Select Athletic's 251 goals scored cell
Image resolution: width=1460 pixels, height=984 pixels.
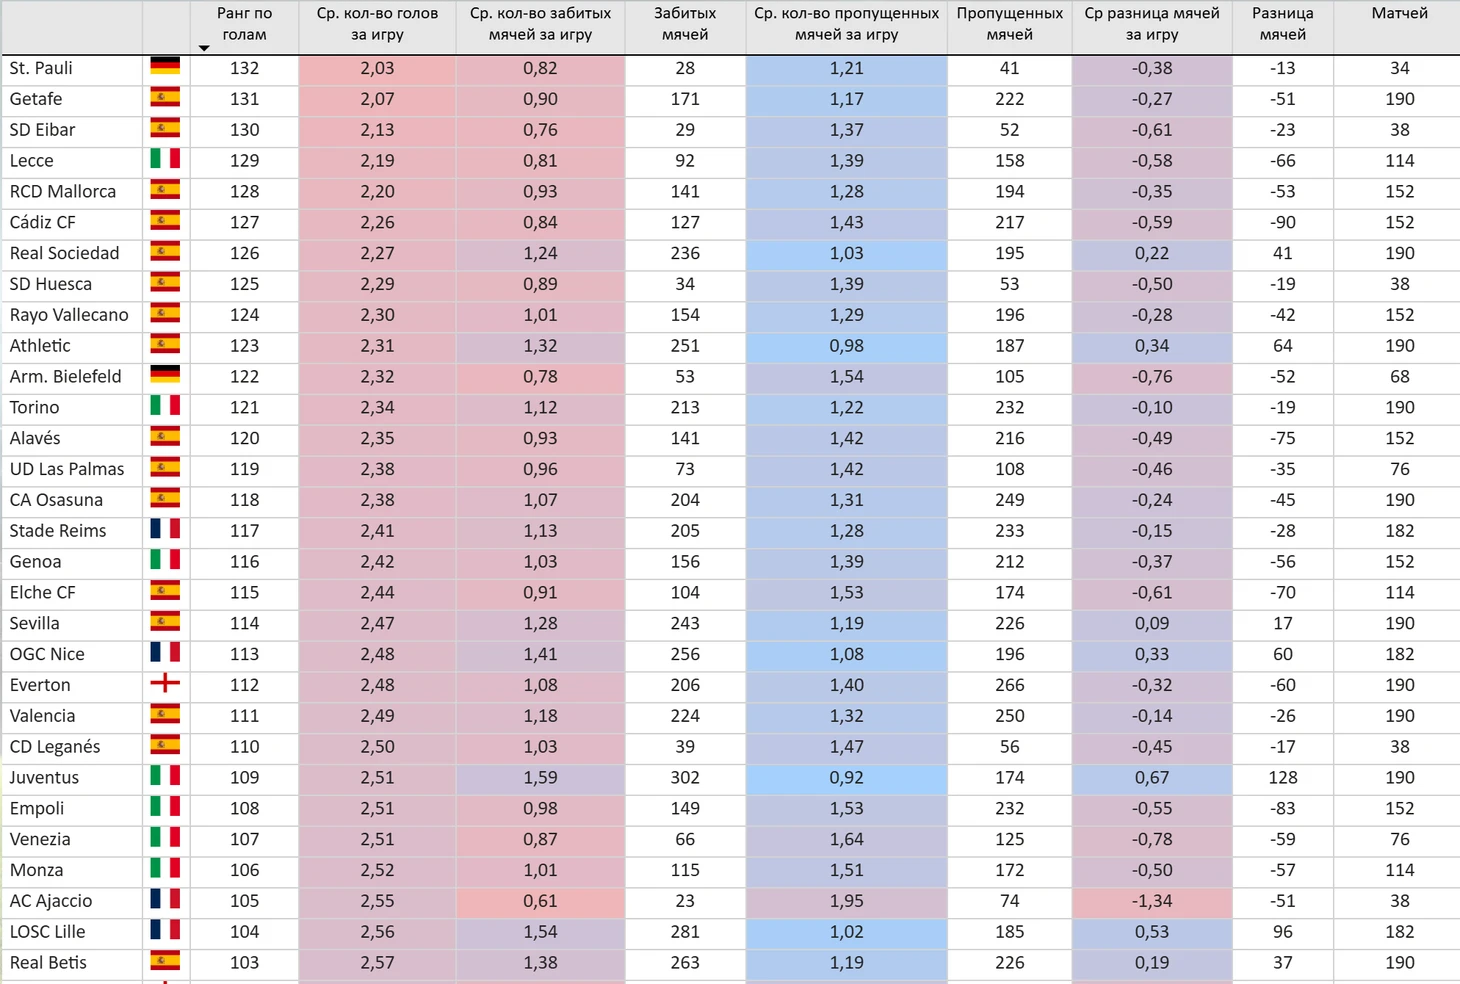pyautogui.click(x=685, y=346)
